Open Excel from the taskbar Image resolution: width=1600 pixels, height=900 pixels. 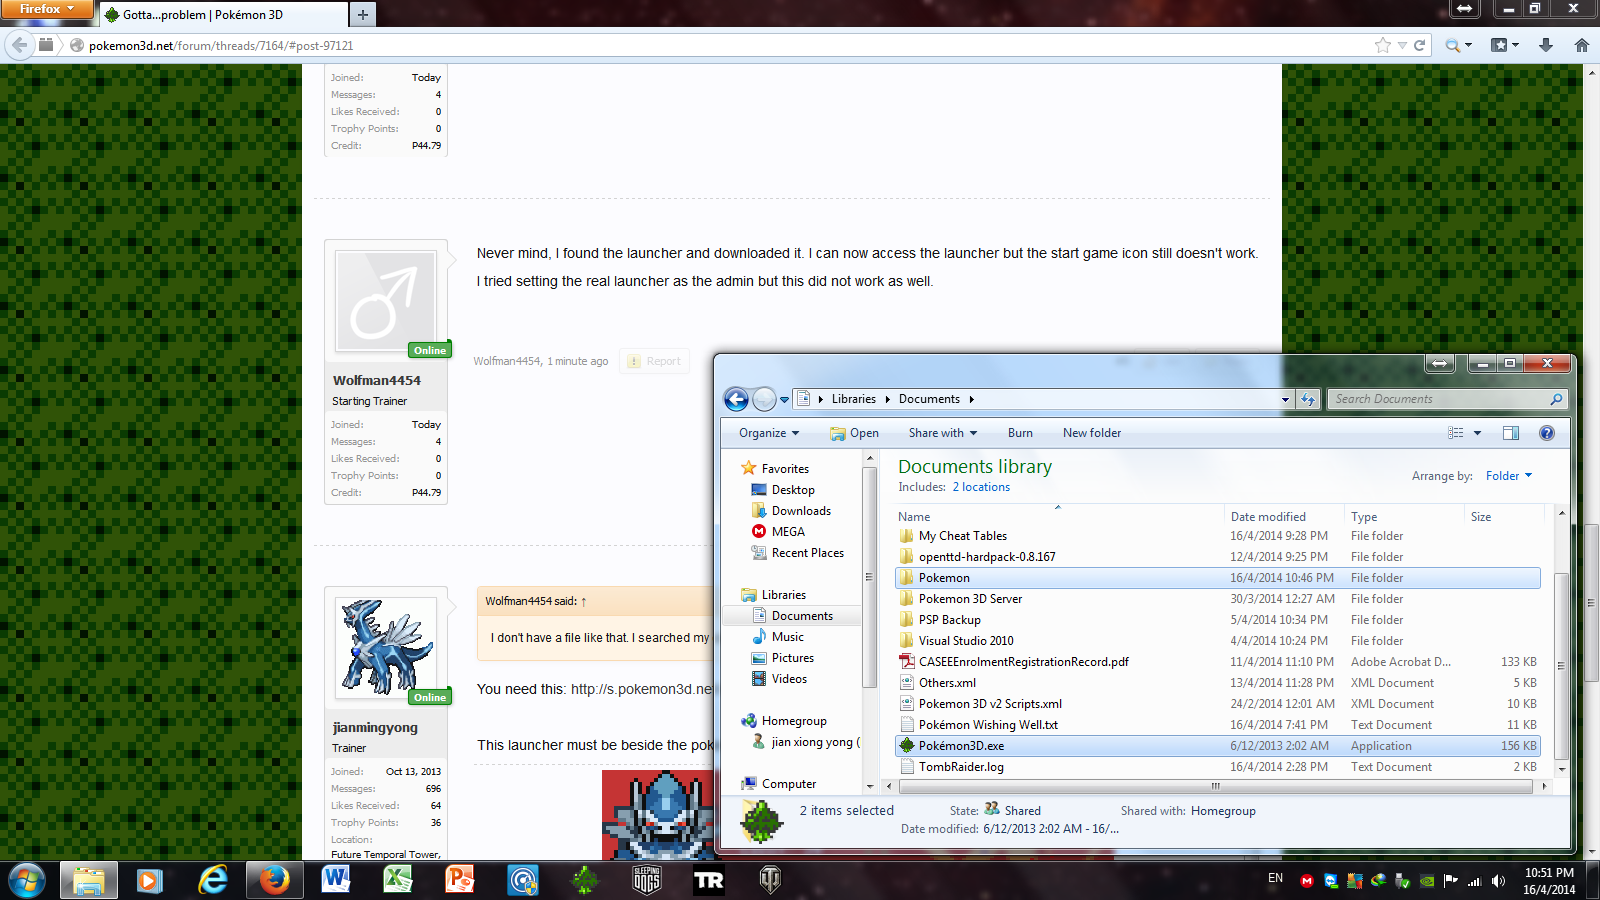pyautogui.click(x=398, y=880)
